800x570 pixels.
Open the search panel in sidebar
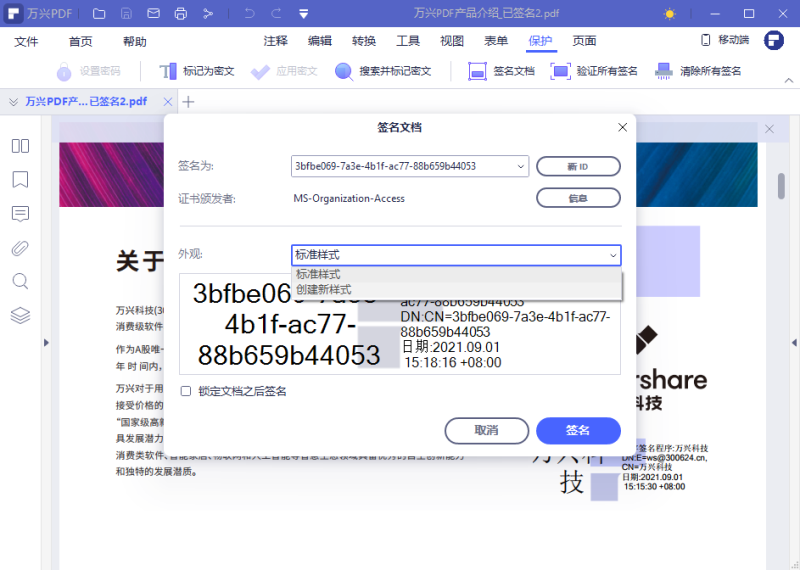point(20,281)
